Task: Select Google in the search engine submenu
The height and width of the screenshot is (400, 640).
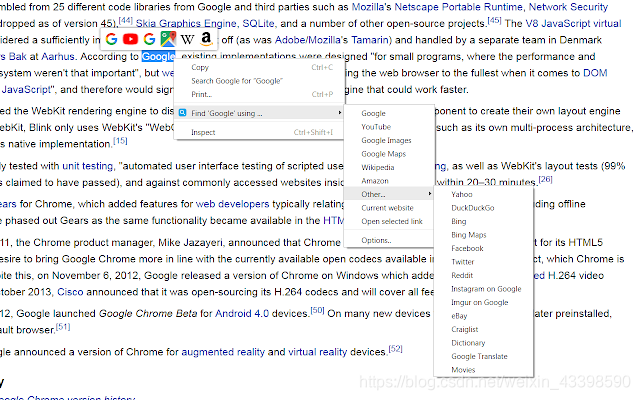Action: [389, 113]
